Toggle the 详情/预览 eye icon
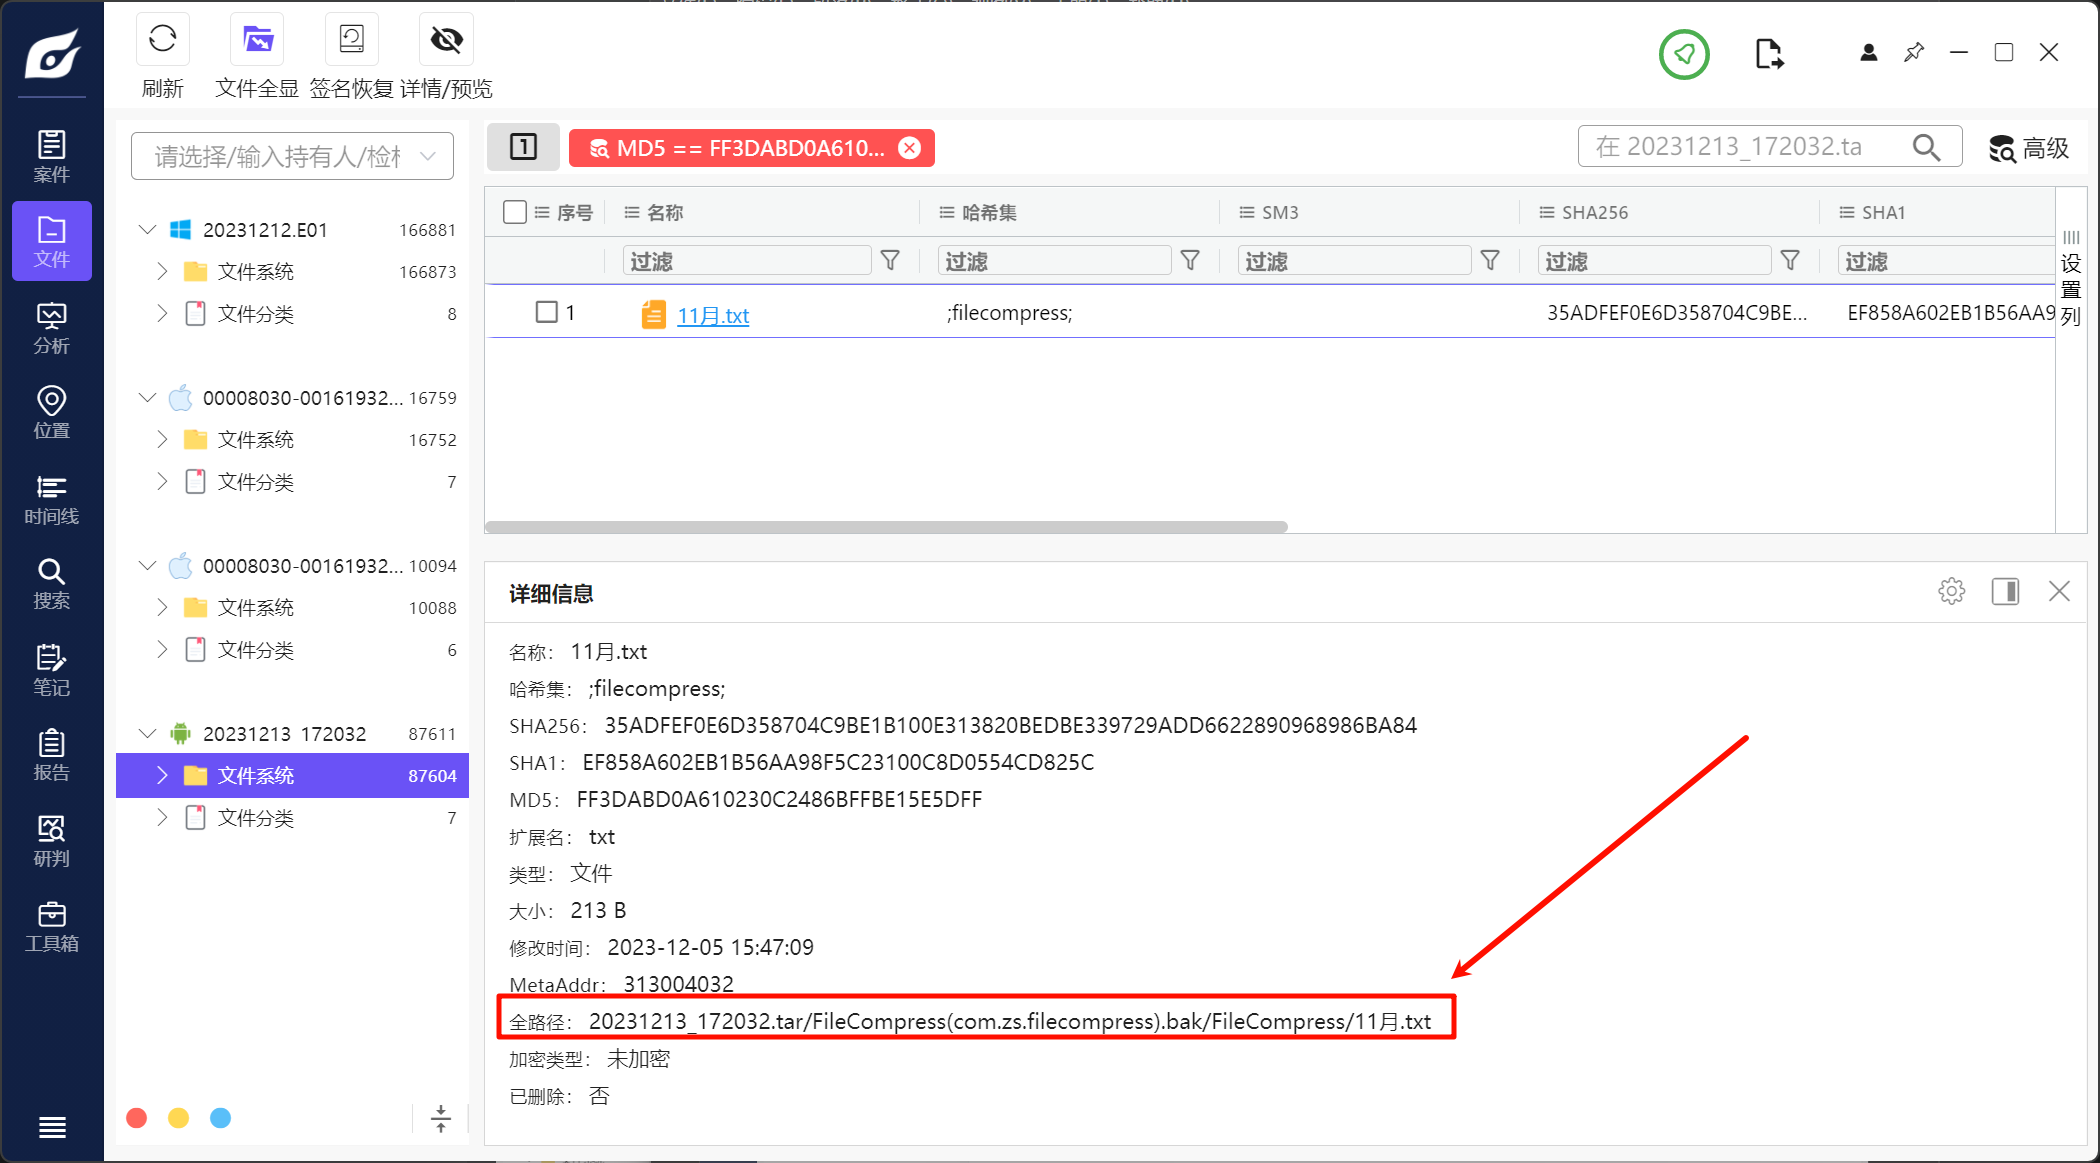The height and width of the screenshot is (1163, 2100). click(446, 40)
